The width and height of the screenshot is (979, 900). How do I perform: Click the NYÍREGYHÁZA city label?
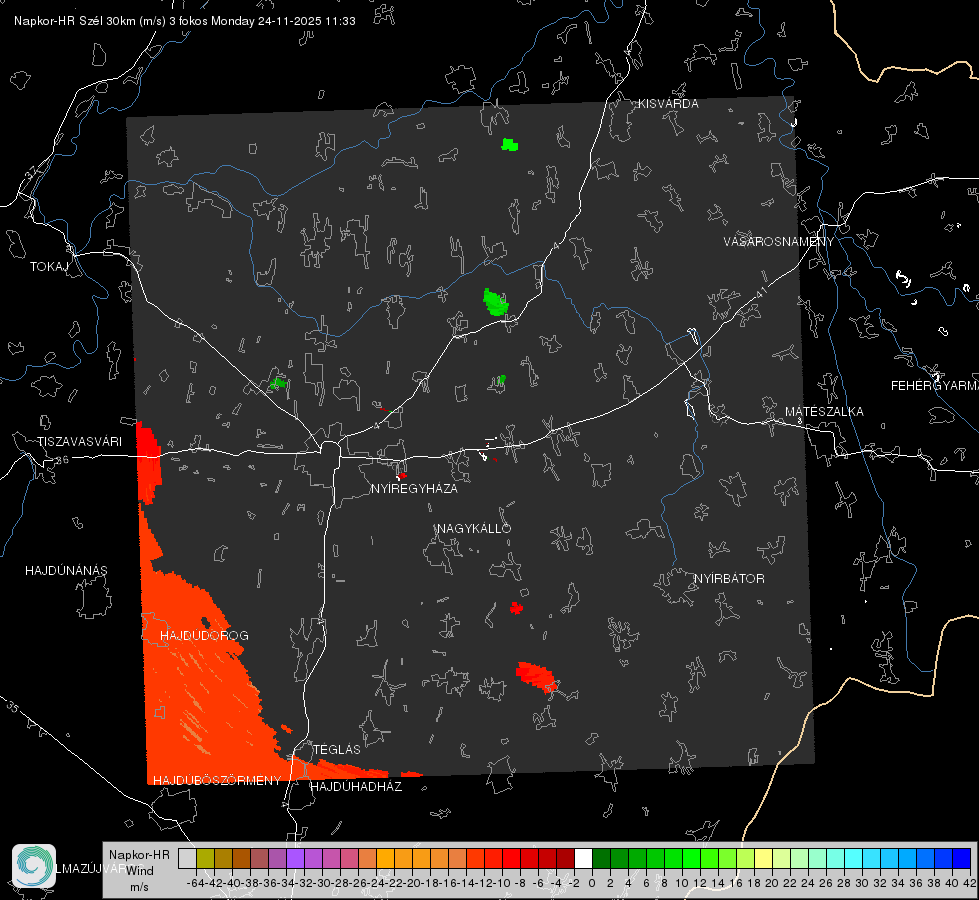click(x=414, y=488)
